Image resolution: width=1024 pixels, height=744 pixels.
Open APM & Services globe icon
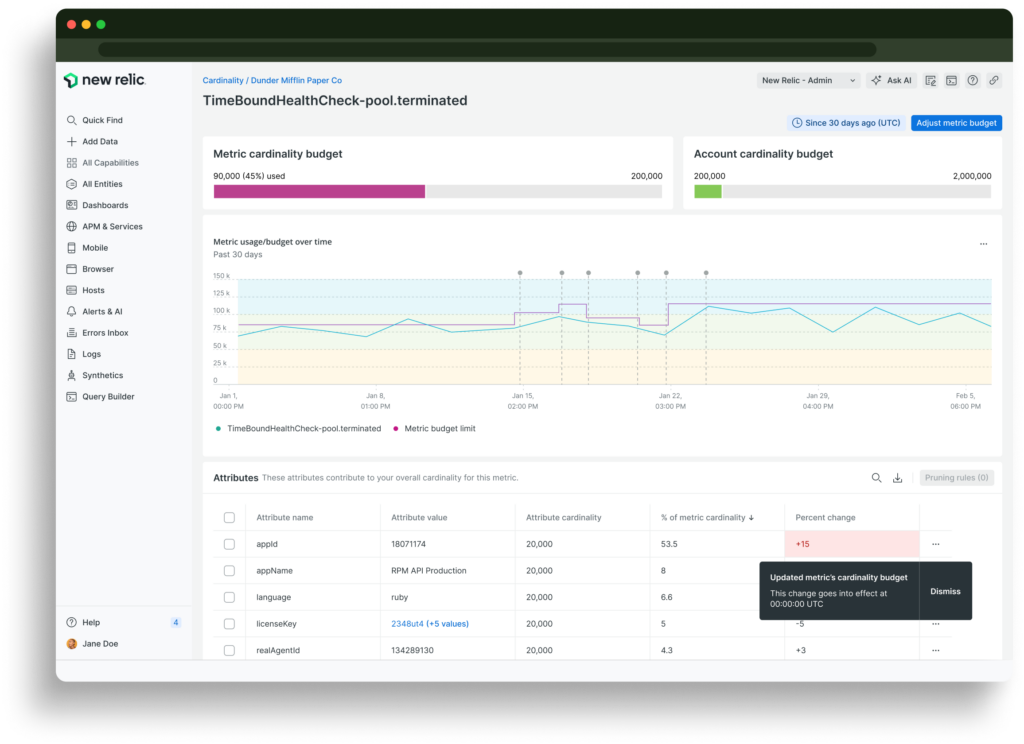point(71,227)
